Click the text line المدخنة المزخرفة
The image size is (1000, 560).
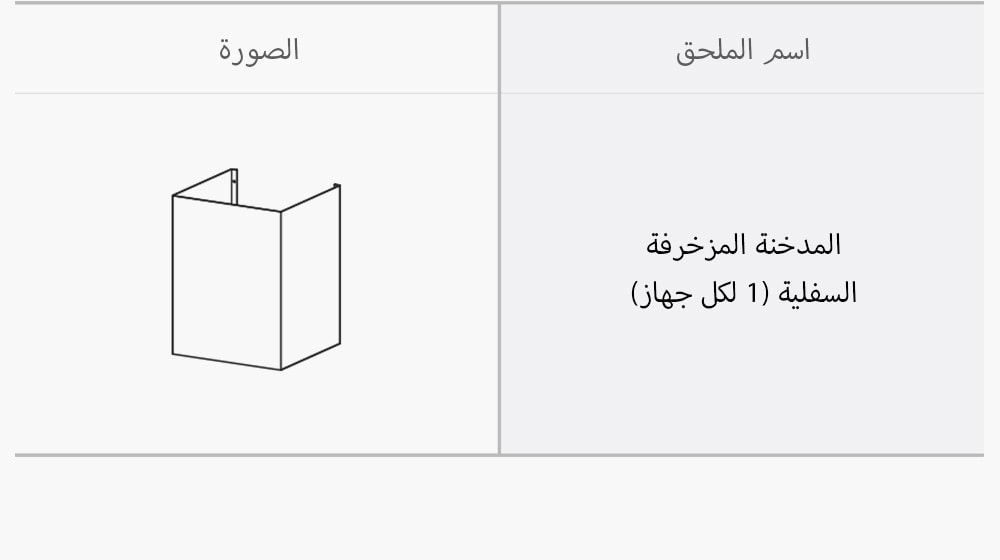pos(741,243)
